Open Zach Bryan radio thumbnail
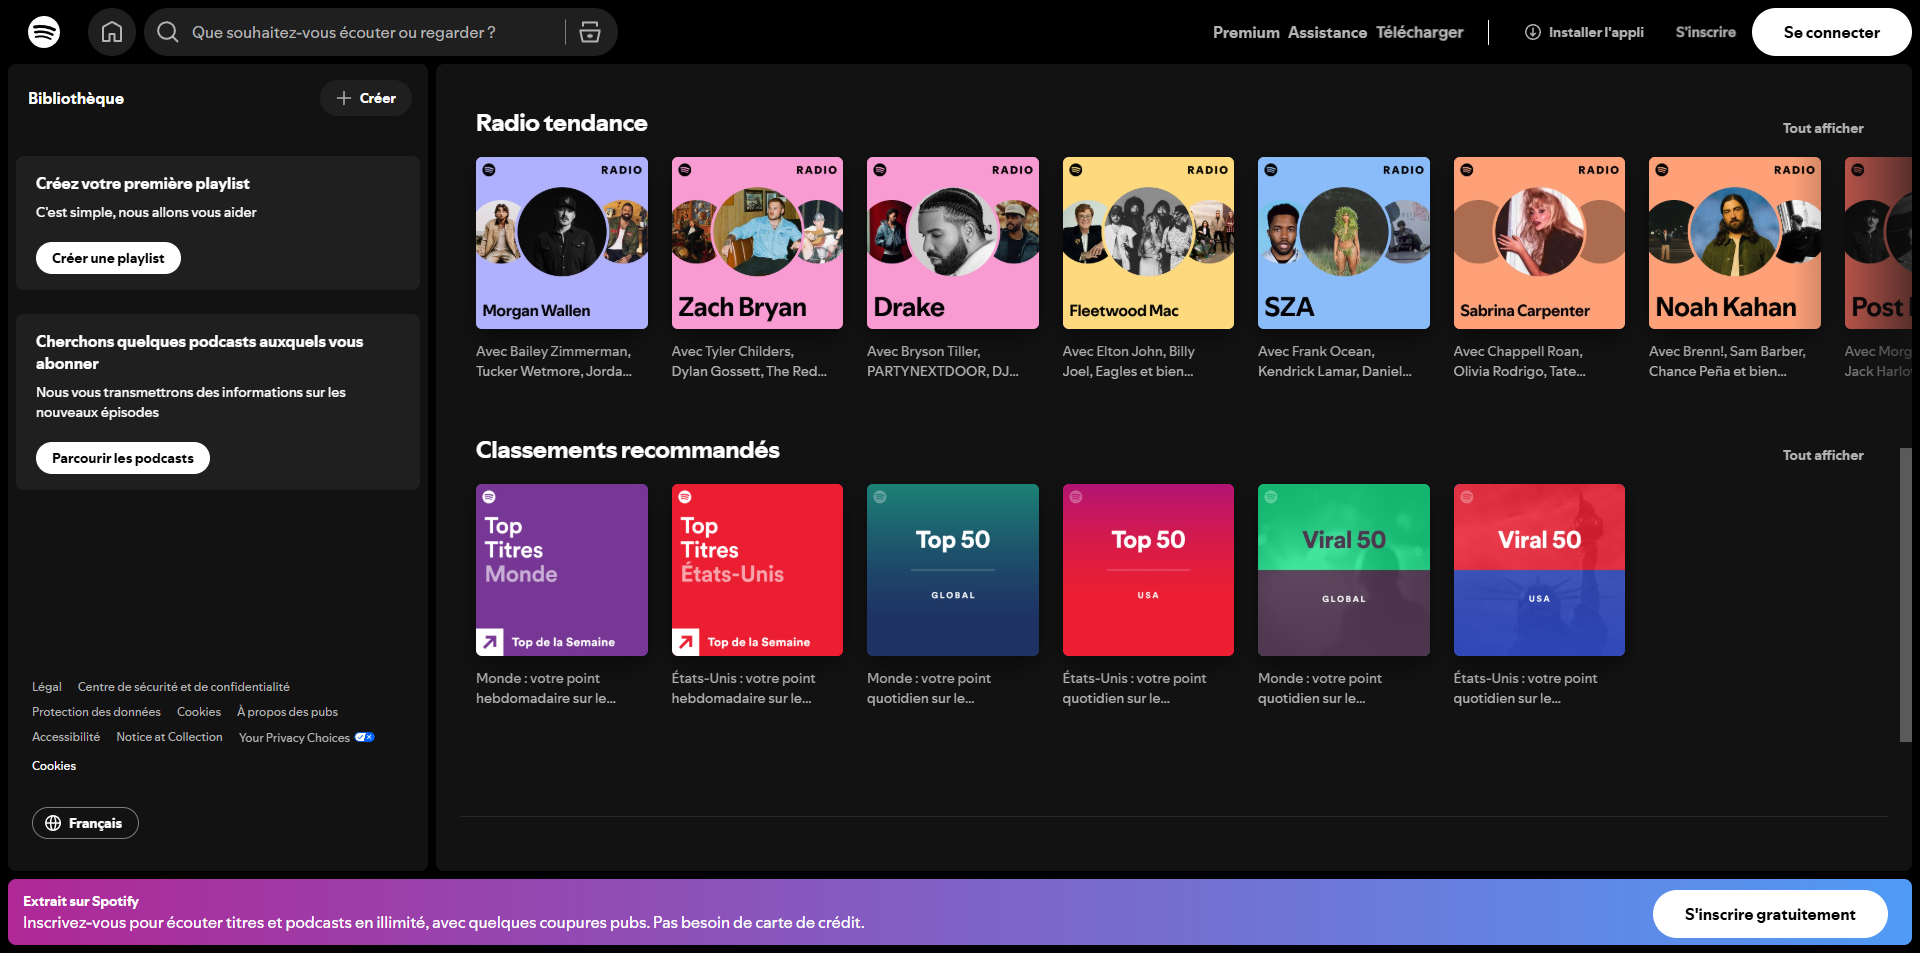Viewport: 1920px width, 953px height. tap(757, 243)
